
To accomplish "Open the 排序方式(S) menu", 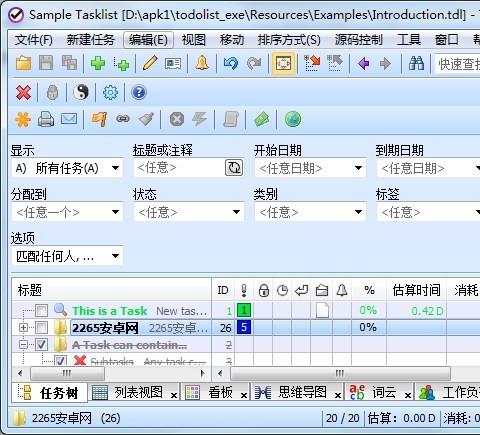I will pyautogui.click(x=289, y=40).
